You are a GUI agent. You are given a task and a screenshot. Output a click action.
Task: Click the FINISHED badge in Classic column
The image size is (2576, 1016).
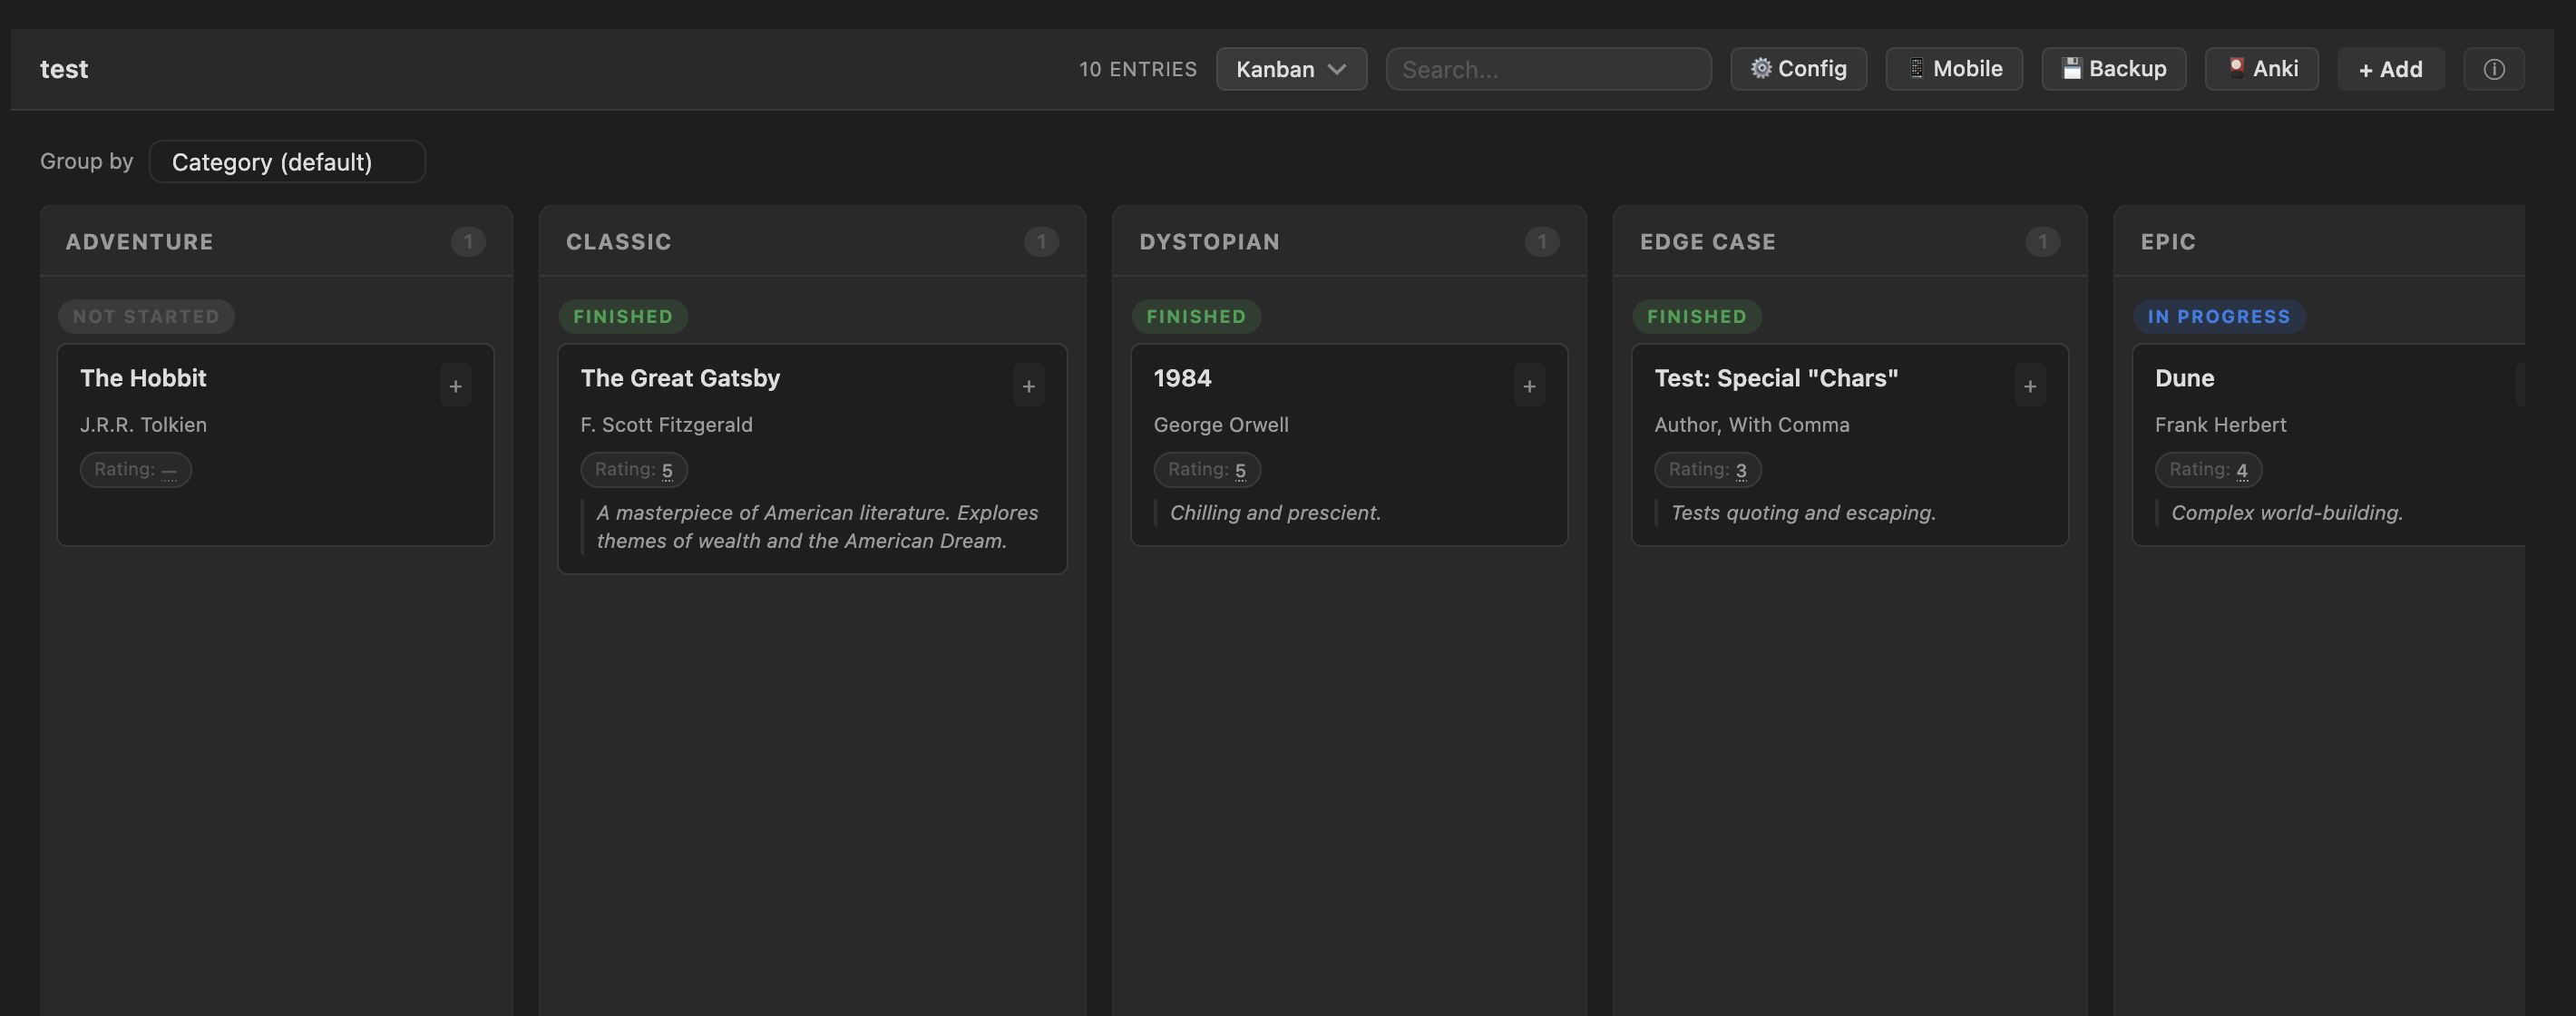pos(623,316)
